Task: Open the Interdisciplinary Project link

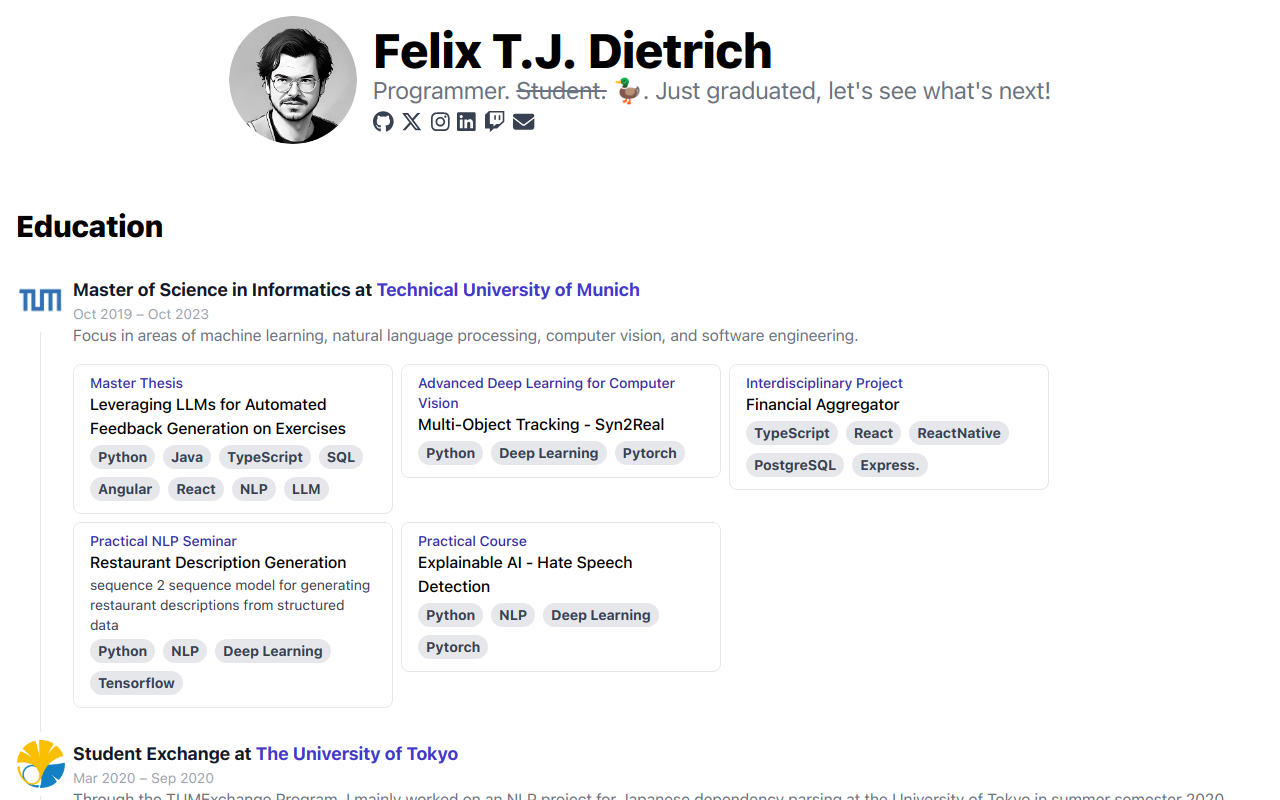Action: pyautogui.click(x=823, y=383)
